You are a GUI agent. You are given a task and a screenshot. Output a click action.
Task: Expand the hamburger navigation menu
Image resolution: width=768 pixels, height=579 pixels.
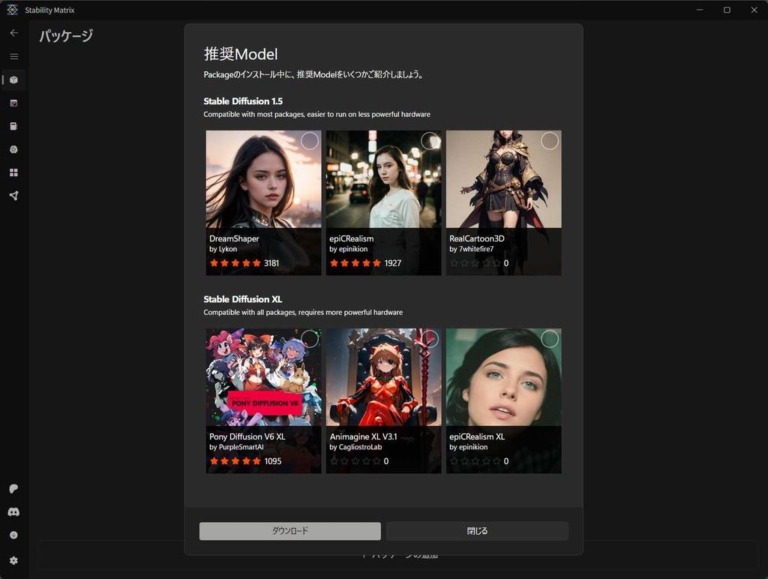[14, 56]
